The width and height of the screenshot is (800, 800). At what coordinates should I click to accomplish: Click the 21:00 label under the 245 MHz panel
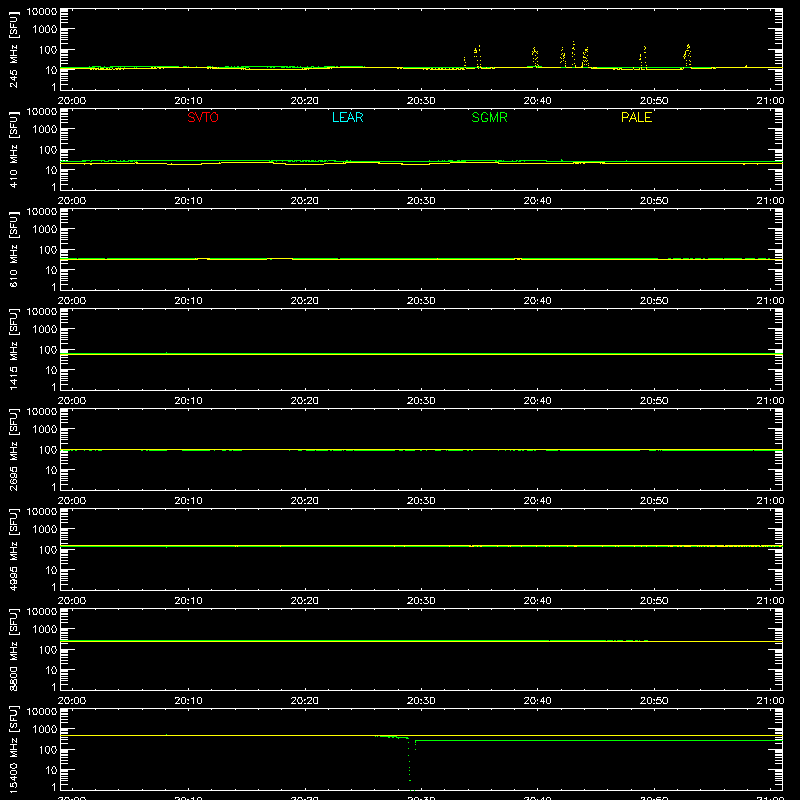pos(770,101)
